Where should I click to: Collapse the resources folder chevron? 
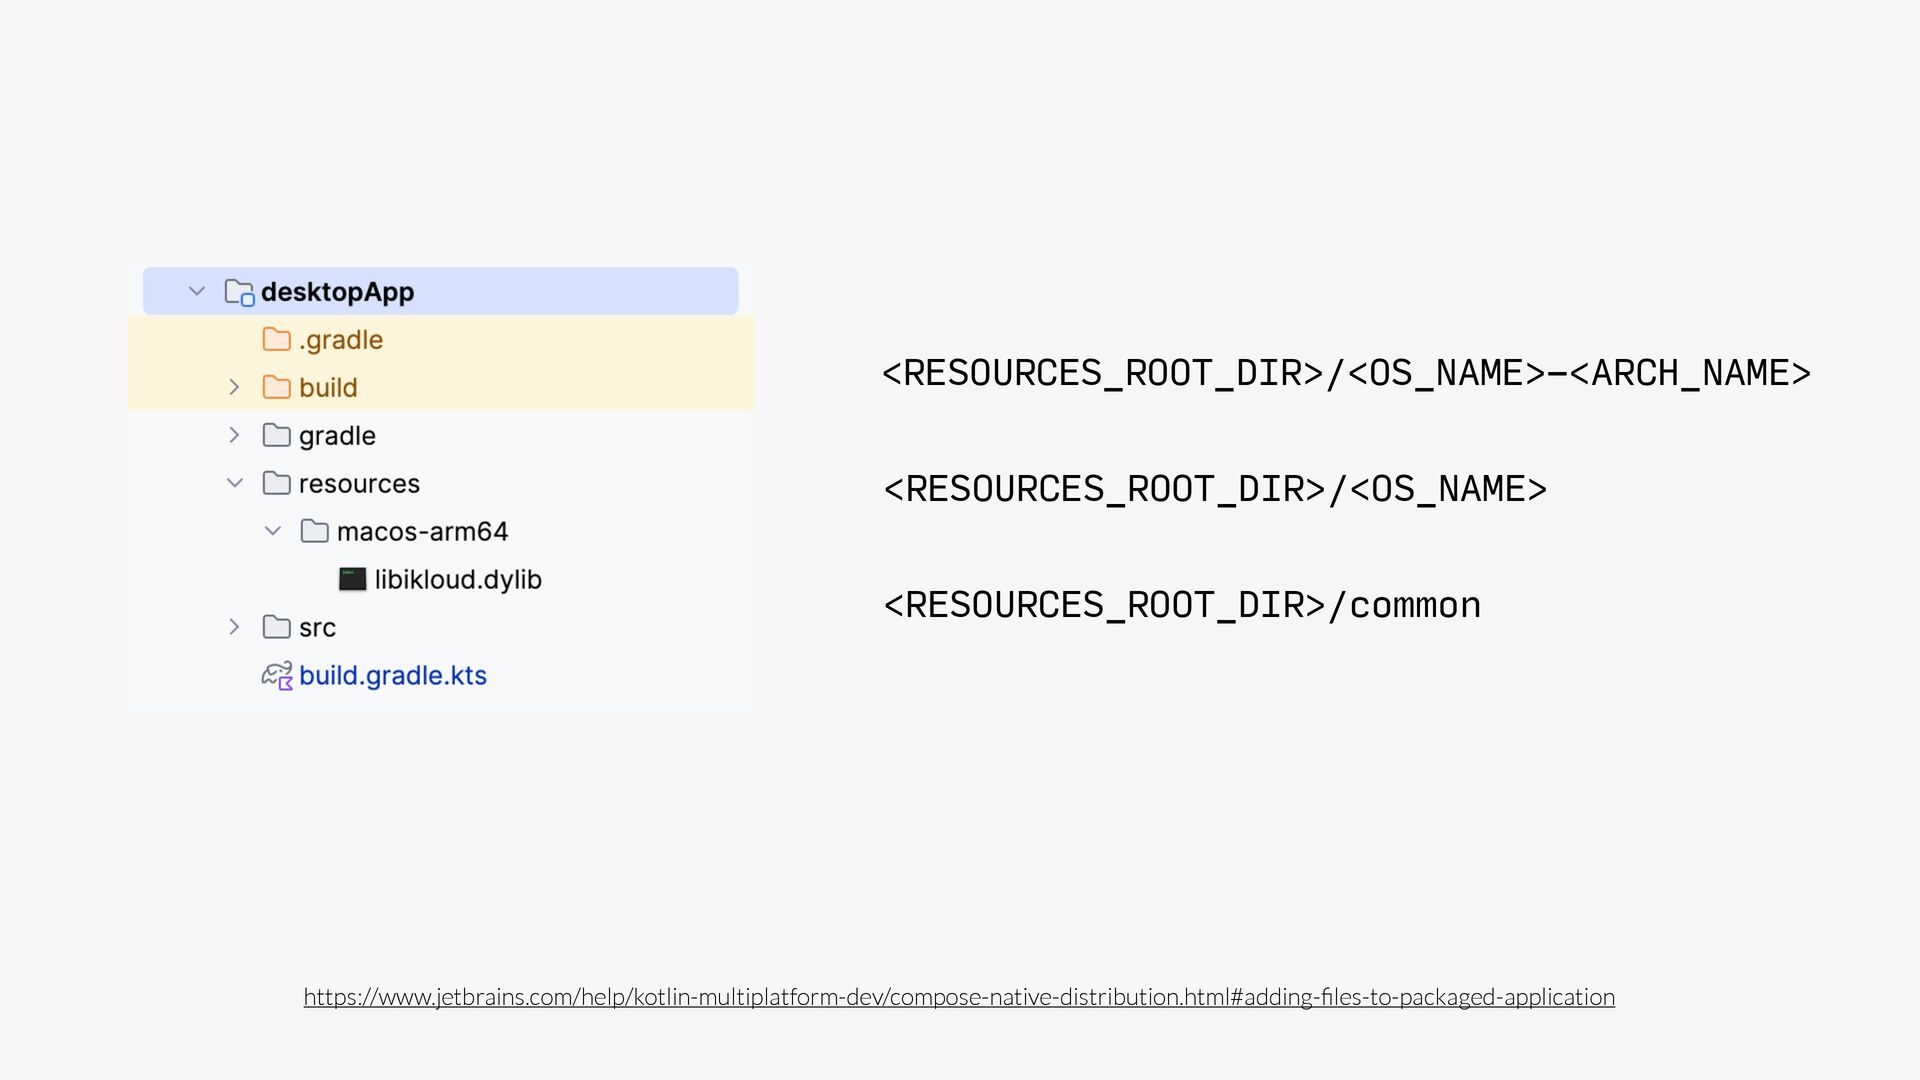point(234,484)
